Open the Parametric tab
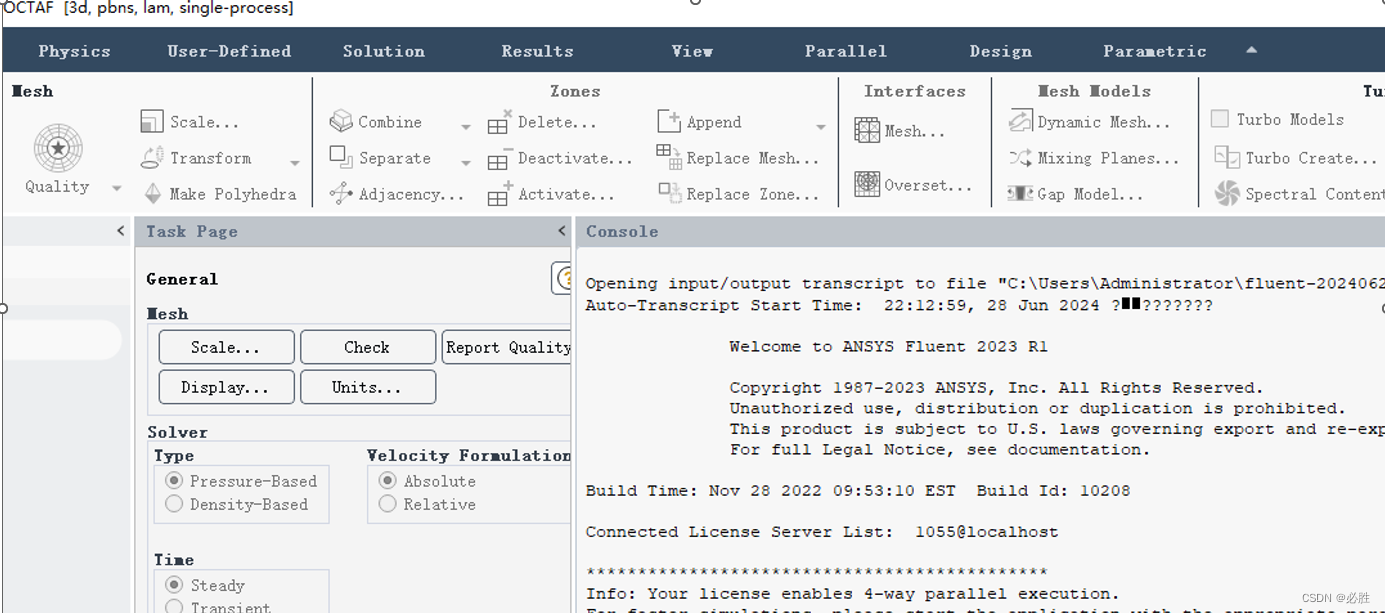Image resolution: width=1385 pixels, height=613 pixels. pyautogui.click(x=1154, y=50)
